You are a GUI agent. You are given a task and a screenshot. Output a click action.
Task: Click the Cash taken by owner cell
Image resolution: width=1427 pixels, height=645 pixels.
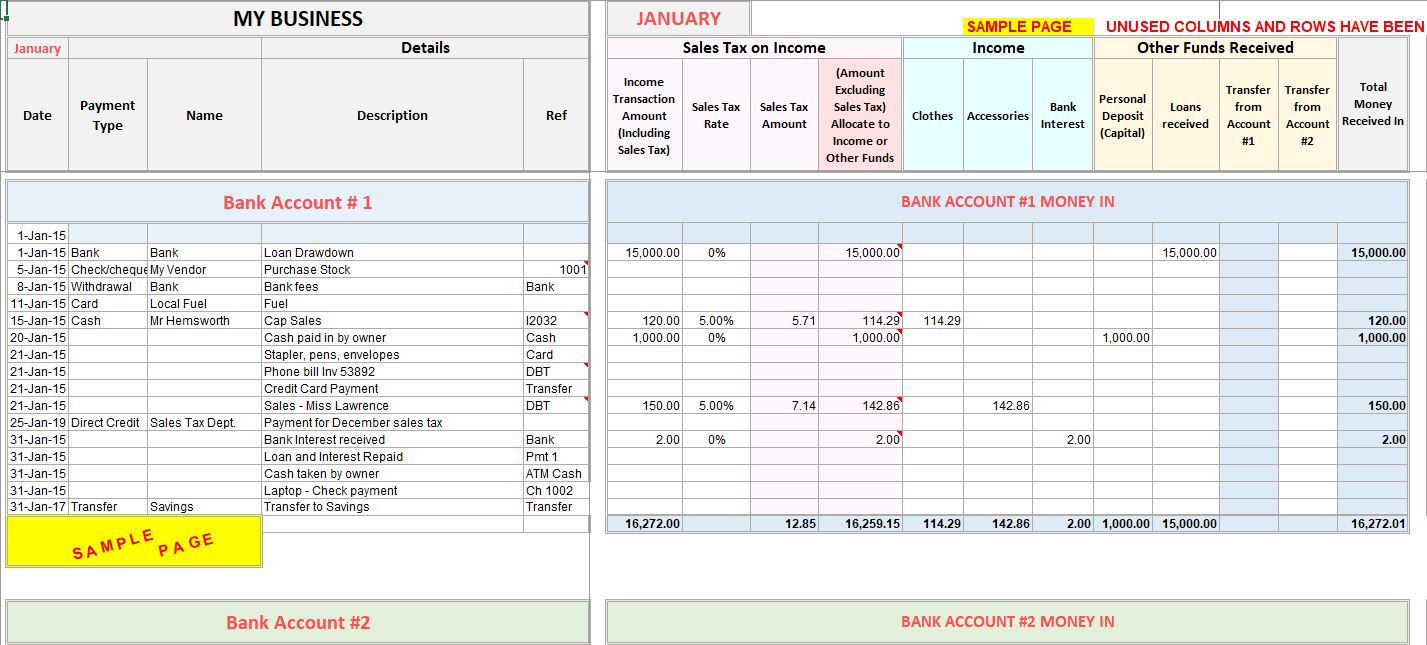[392, 474]
